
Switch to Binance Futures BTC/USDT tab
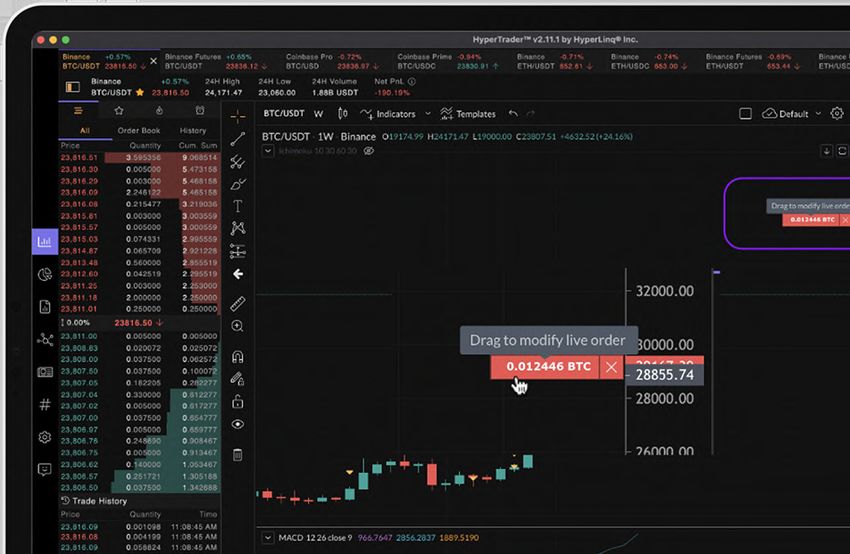(216, 61)
